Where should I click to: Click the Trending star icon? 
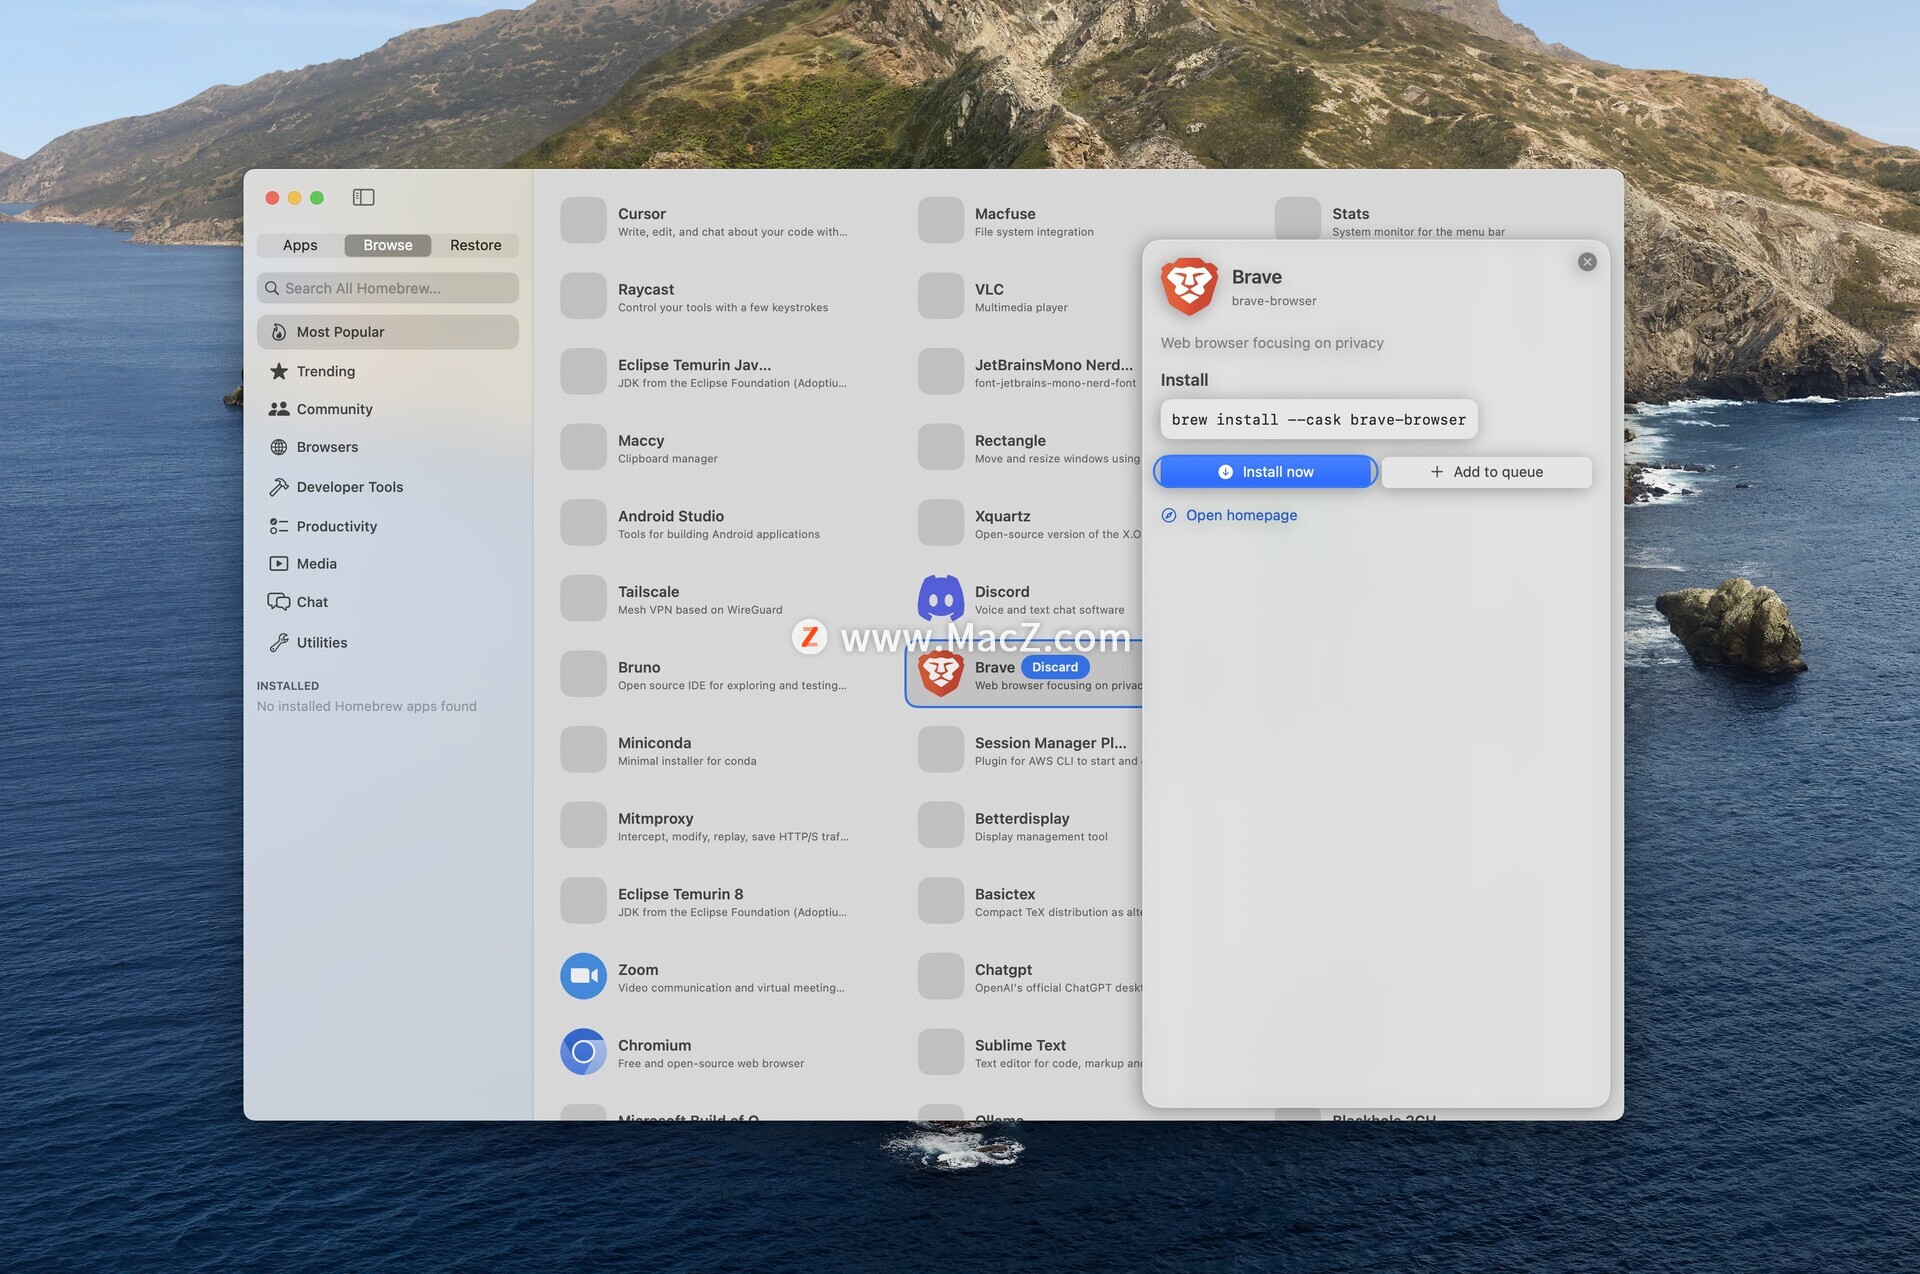279,371
